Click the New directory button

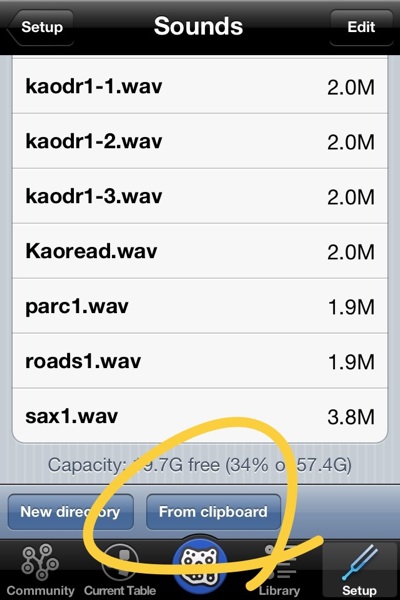point(70,512)
